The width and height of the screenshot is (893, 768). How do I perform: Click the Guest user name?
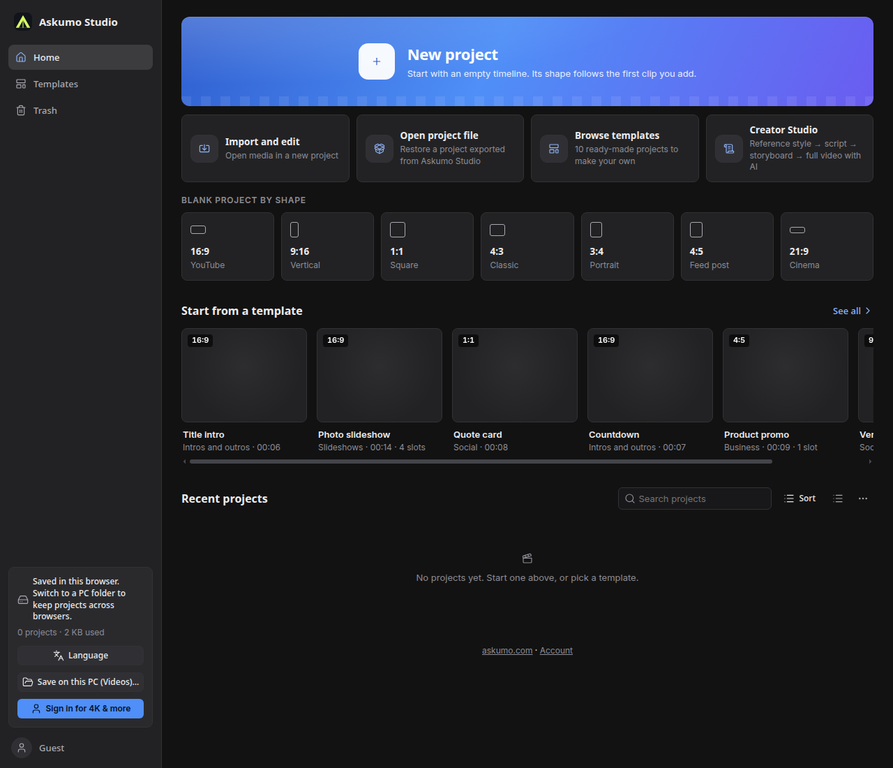51,748
